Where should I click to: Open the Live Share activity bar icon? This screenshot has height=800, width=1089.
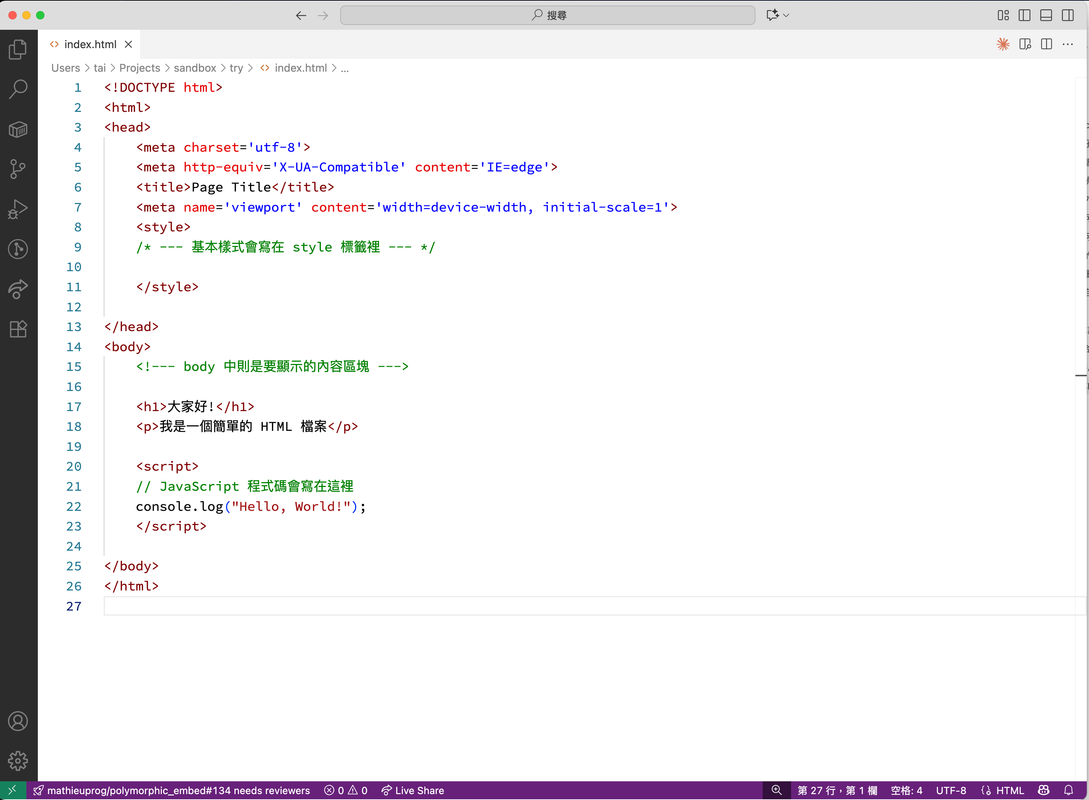pyautogui.click(x=18, y=289)
